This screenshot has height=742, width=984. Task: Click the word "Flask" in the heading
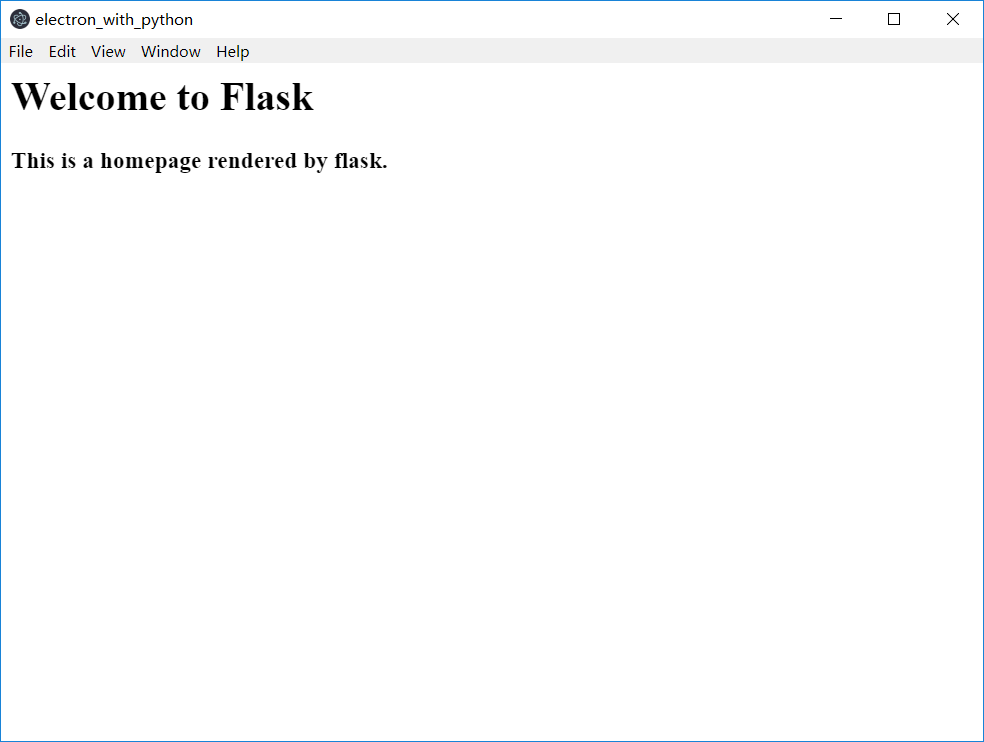pos(267,97)
